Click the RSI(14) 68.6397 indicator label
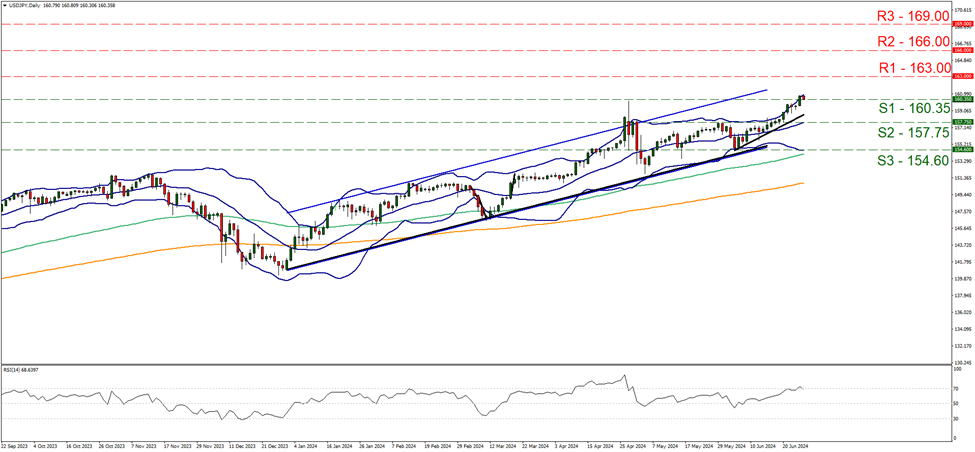This screenshot has height=452, width=975. [x=21, y=369]
